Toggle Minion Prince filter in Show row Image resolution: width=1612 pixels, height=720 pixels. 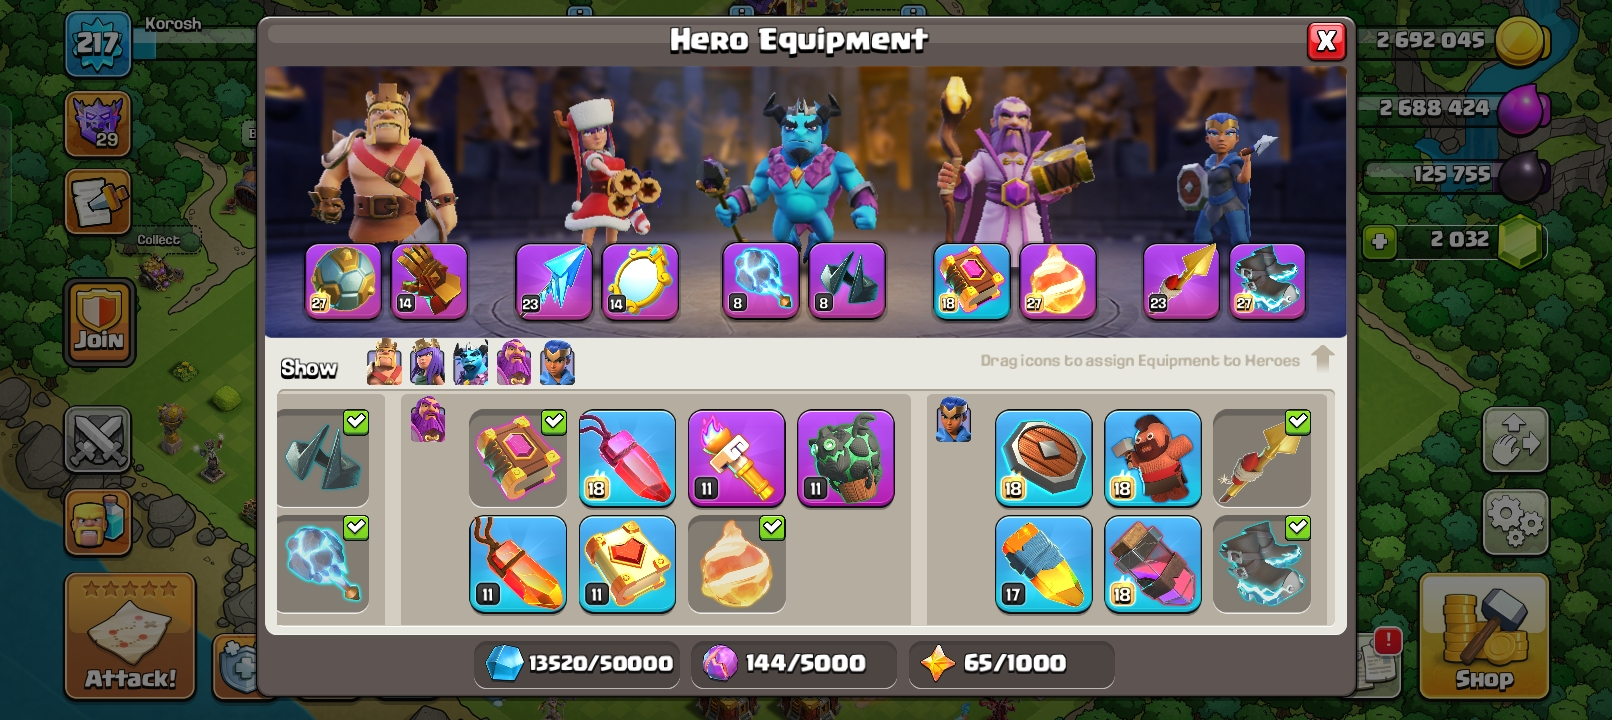point(470,362)
